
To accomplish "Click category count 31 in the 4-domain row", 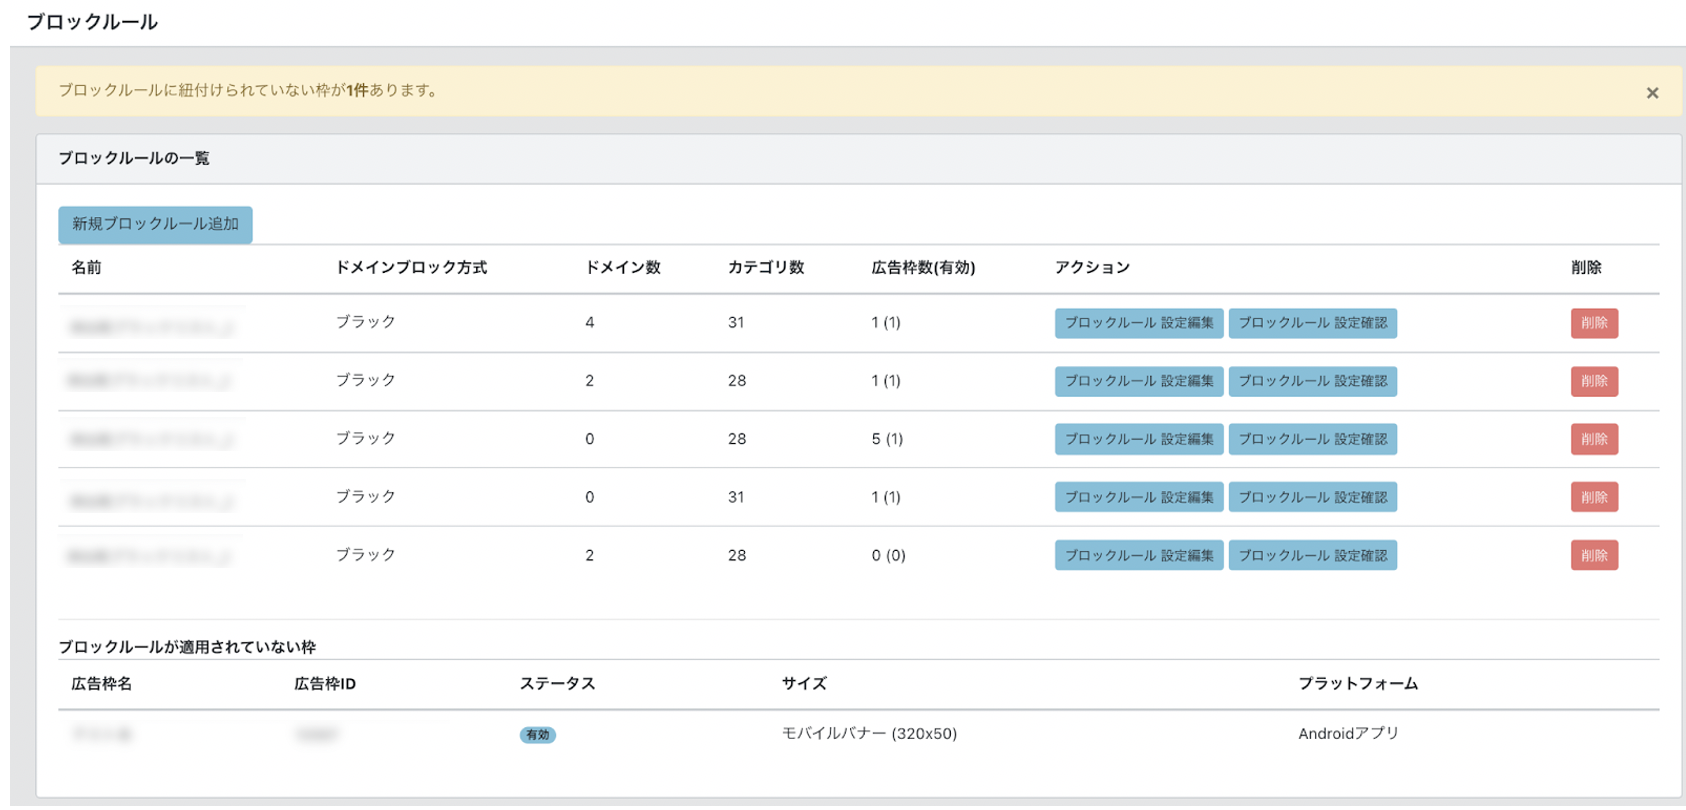I will click(736, 322).
